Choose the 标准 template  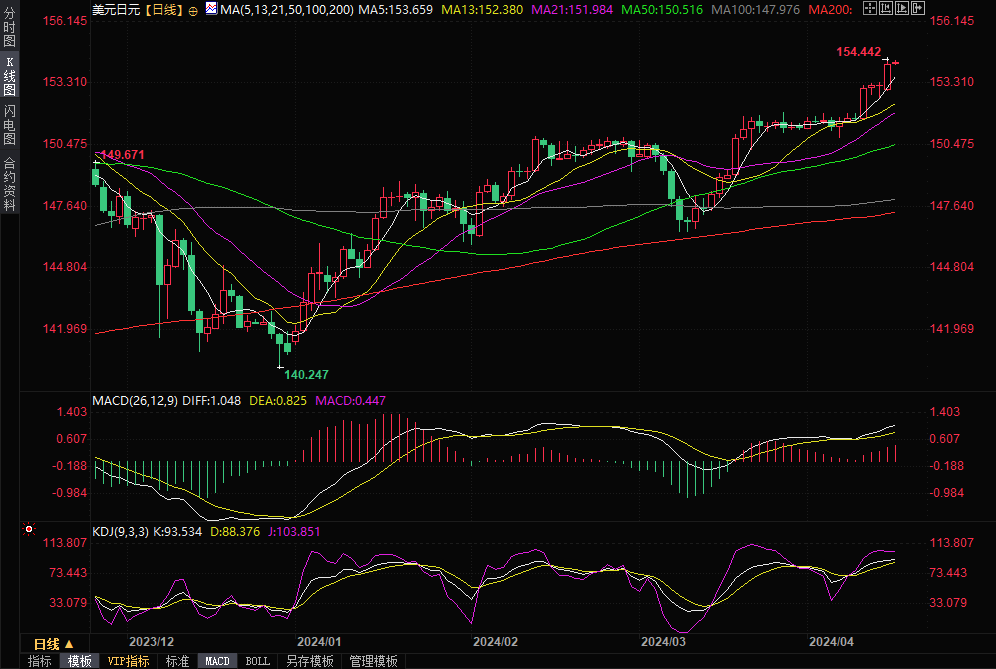(x=177, y=661)
